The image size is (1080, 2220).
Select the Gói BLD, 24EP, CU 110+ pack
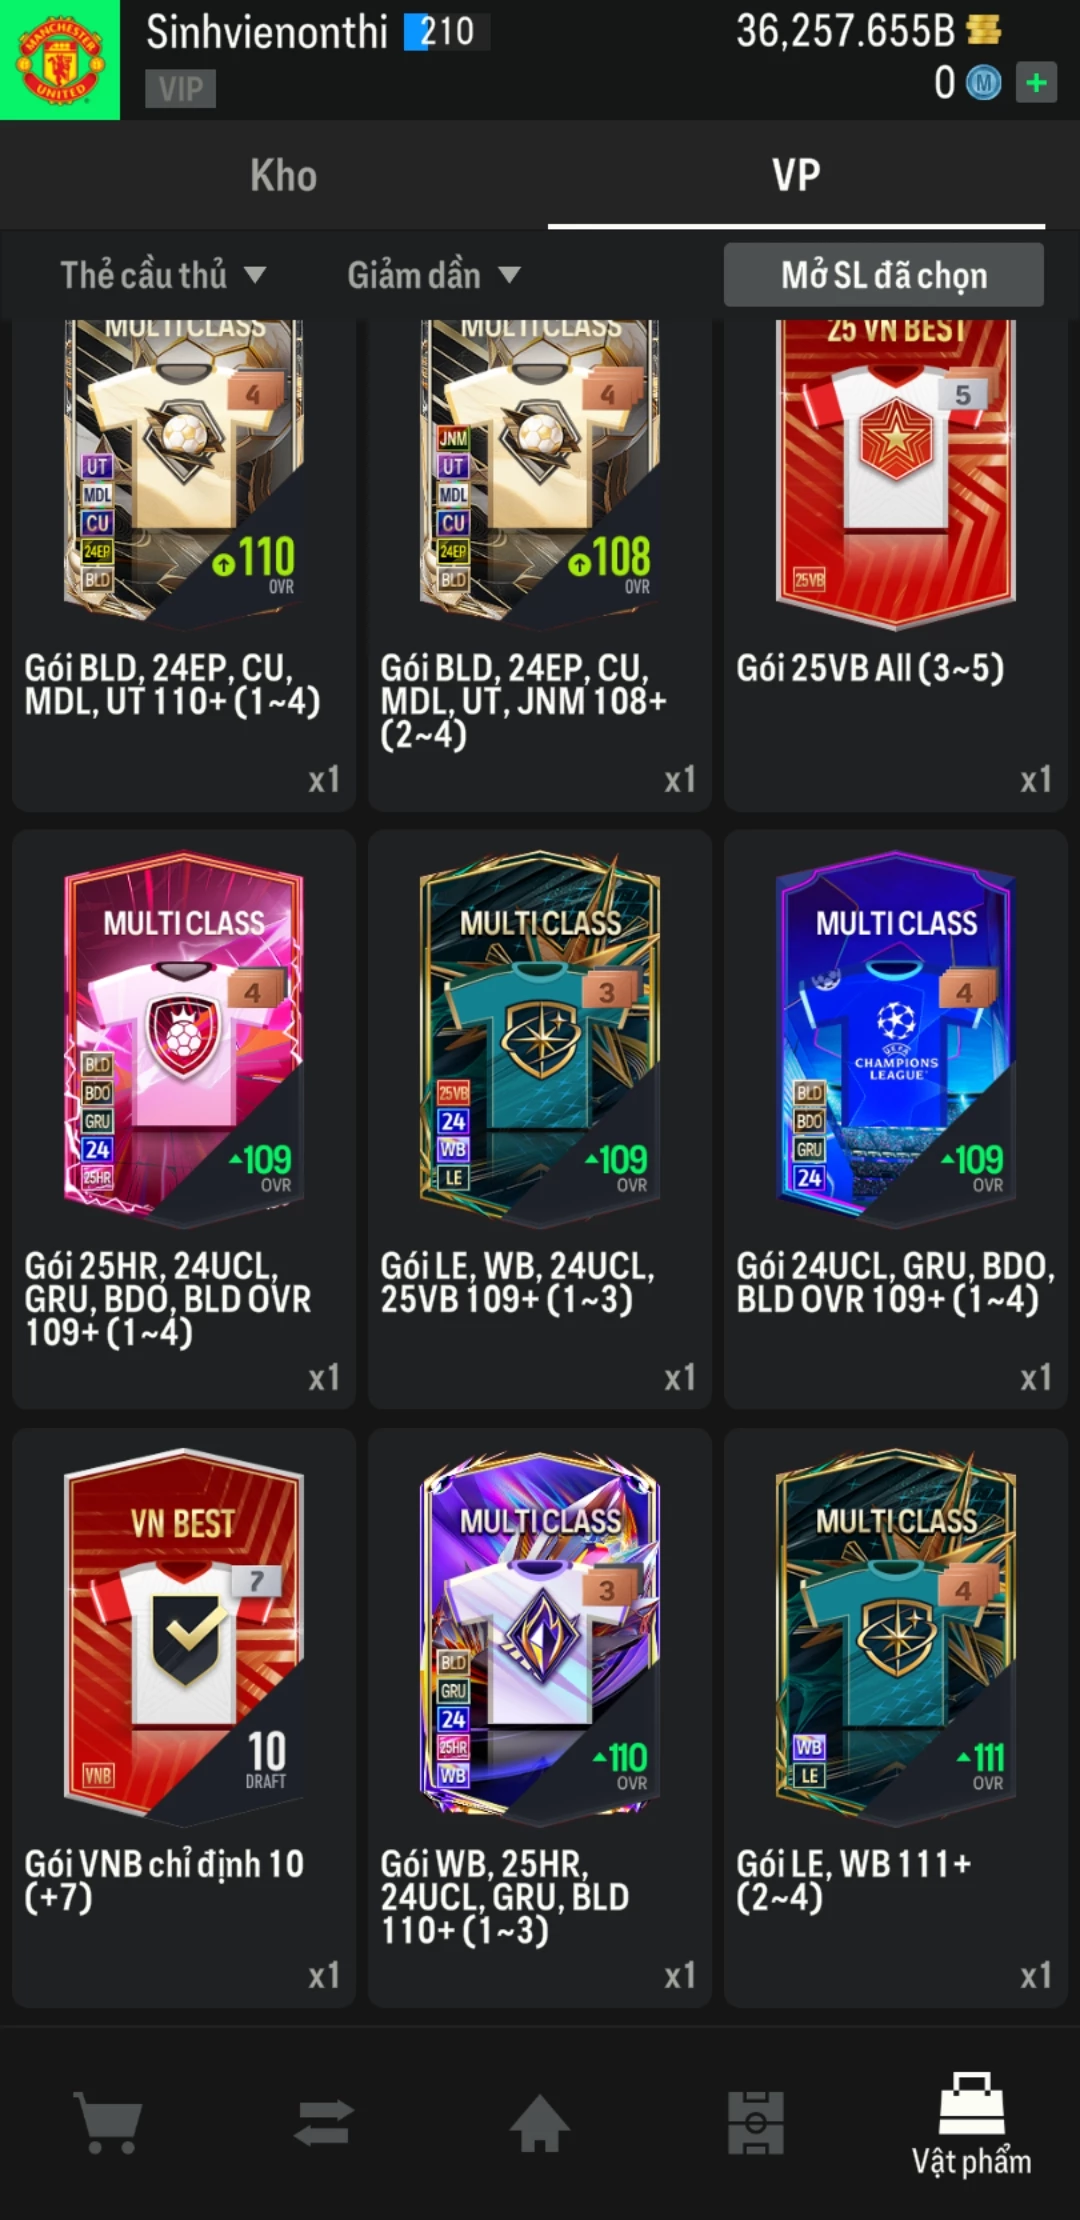(x=184, y=565)
